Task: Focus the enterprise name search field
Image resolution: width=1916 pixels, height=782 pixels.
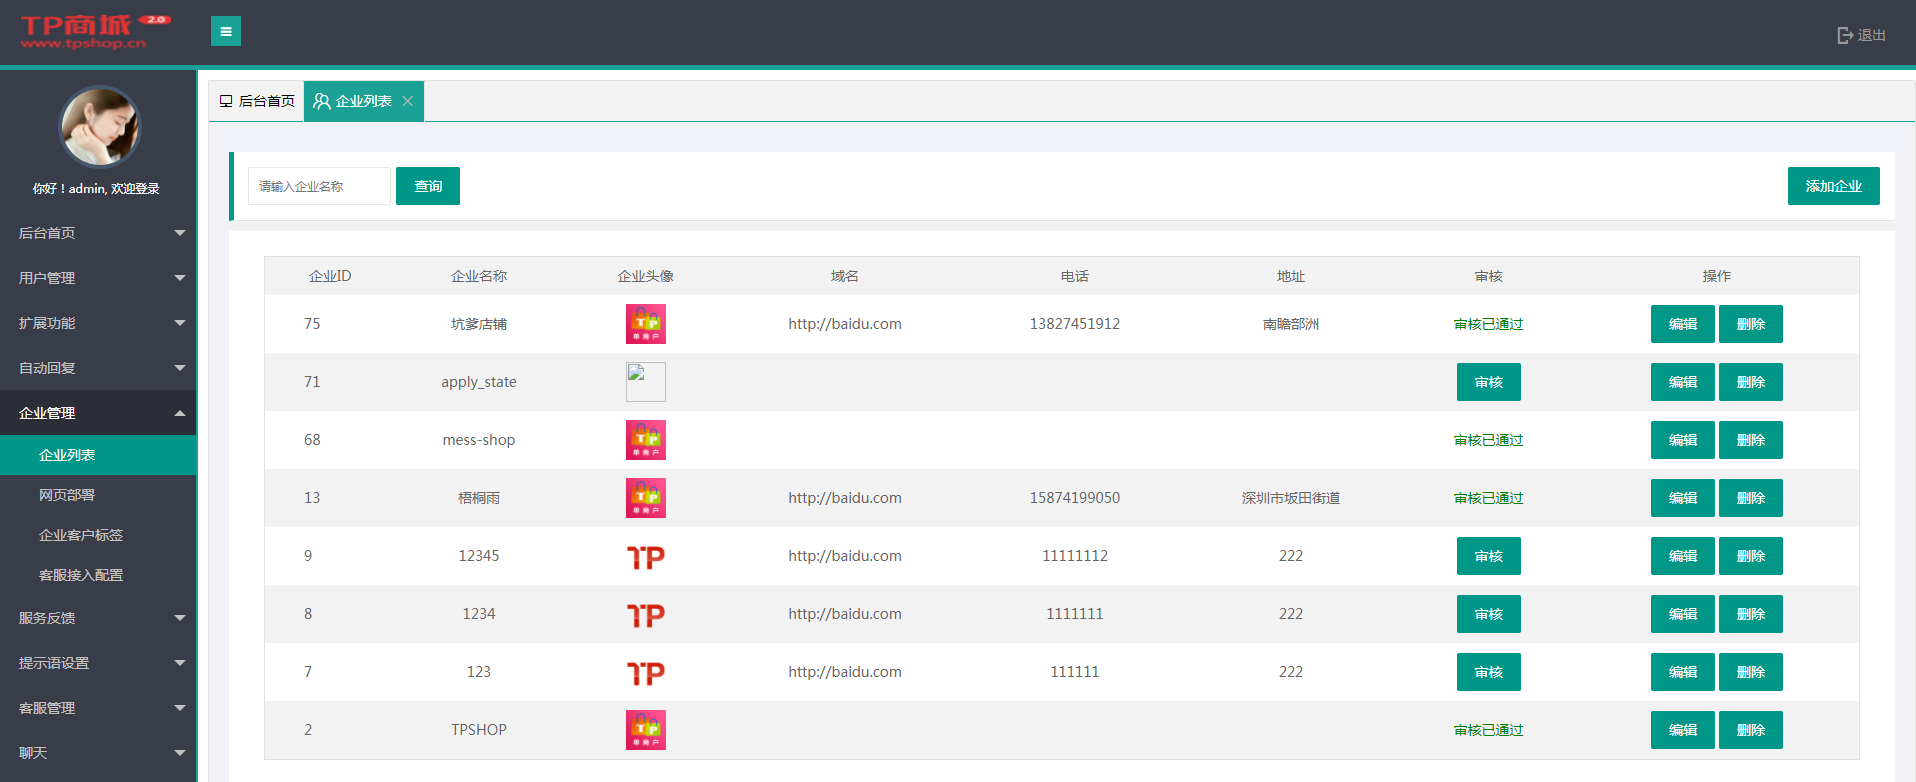Action: 319,186
